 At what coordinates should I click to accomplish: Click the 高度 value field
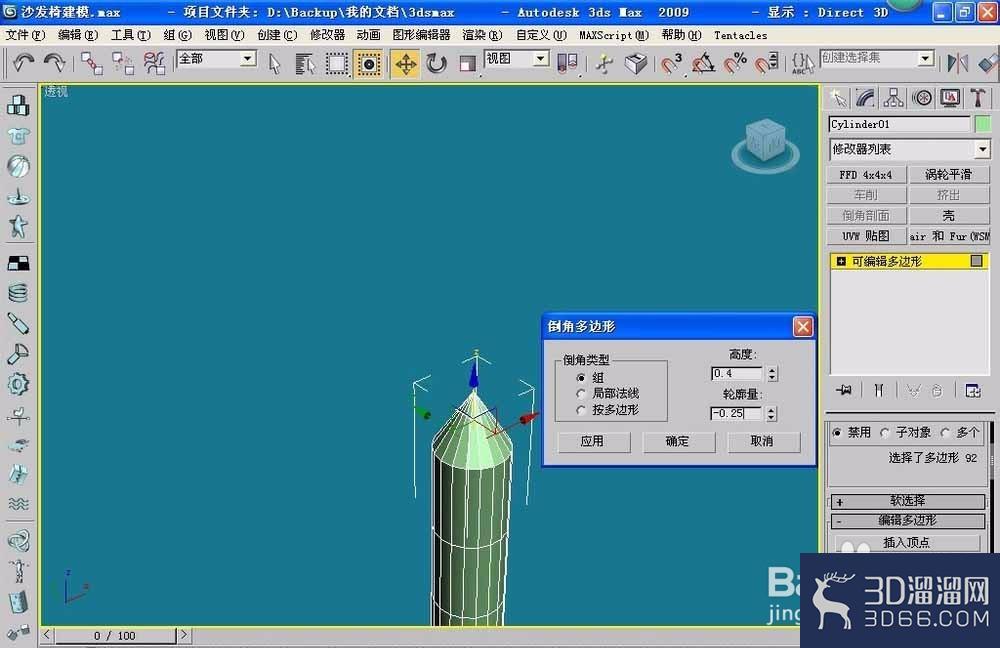737,374
